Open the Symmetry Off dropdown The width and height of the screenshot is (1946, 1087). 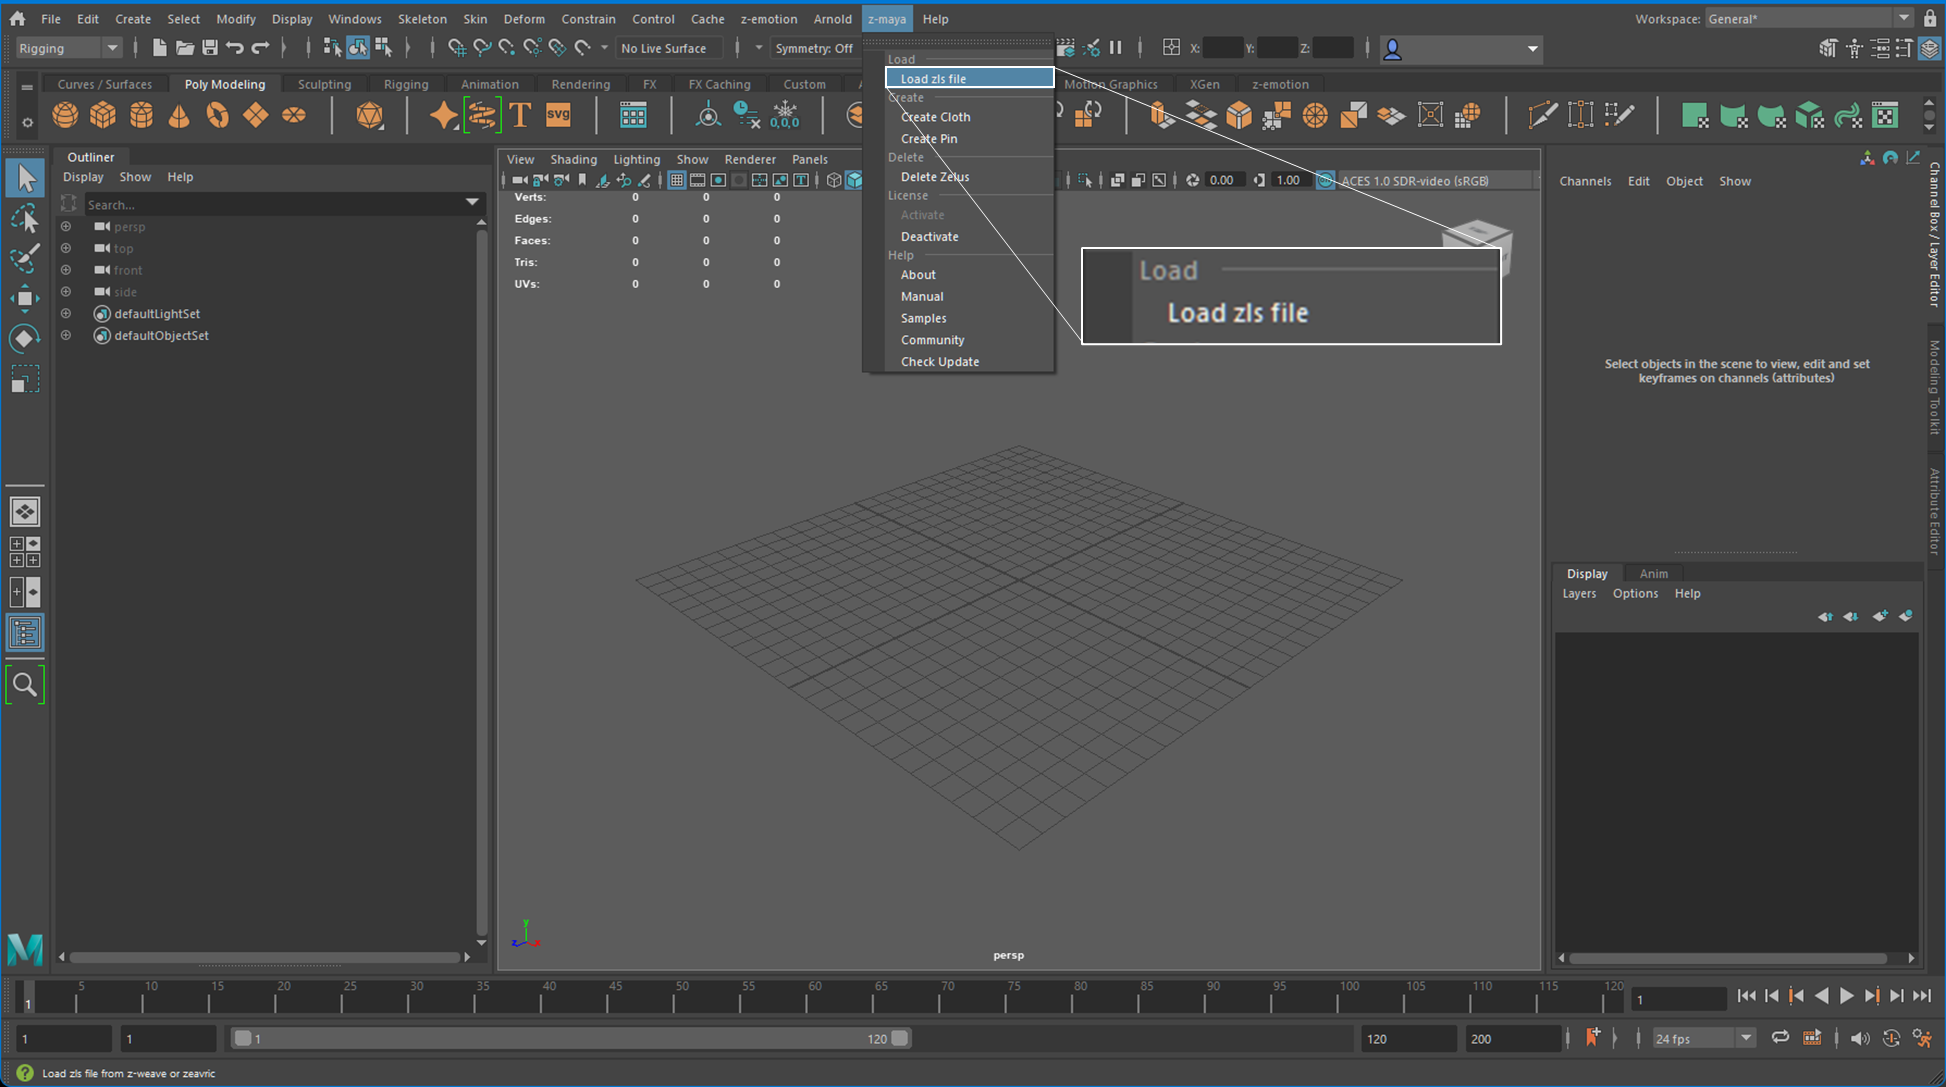[814, 48]
